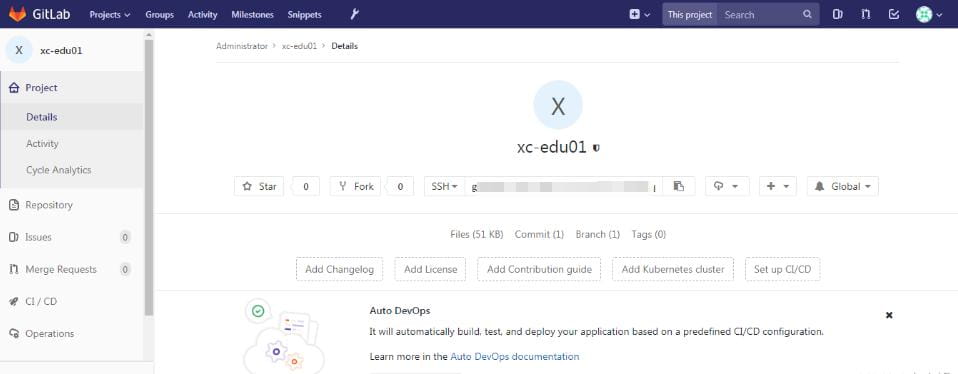The image size is (958, 374).
Task: Open the Global notification dropdown
Action: 843,186
